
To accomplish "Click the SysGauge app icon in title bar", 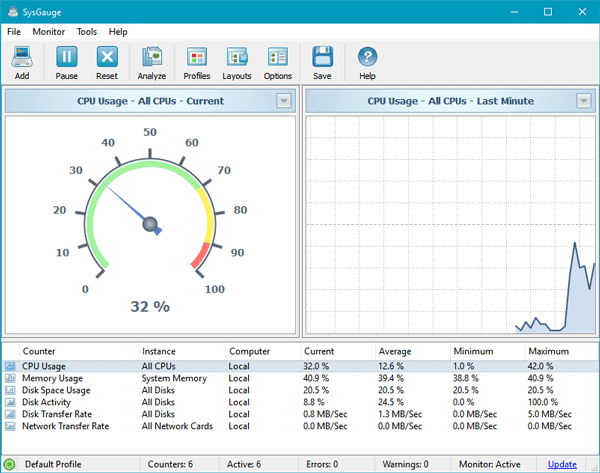I will click(x=13, y=11).
